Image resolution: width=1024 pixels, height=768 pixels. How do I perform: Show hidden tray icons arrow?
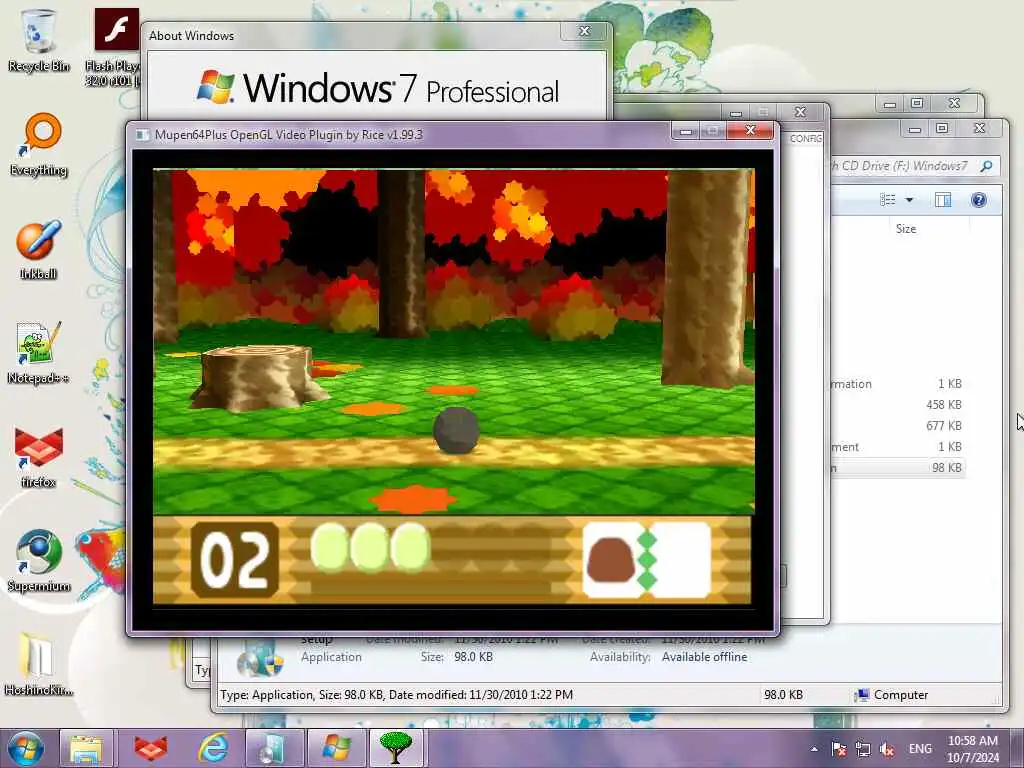814,749
